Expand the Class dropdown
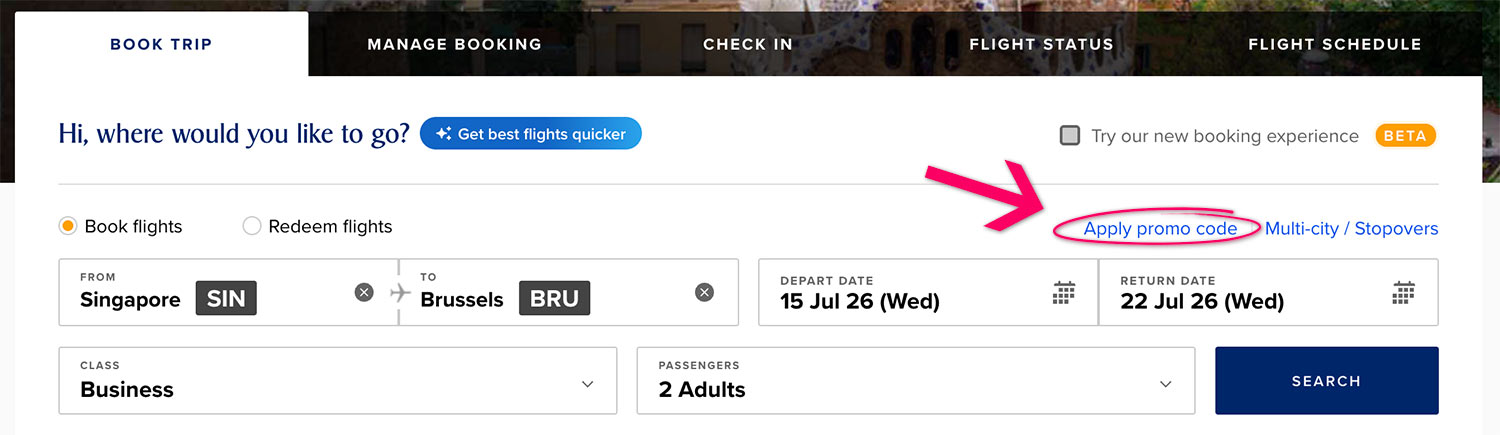This screenshot has height=435, width=1500. click(x=587, y=383)
